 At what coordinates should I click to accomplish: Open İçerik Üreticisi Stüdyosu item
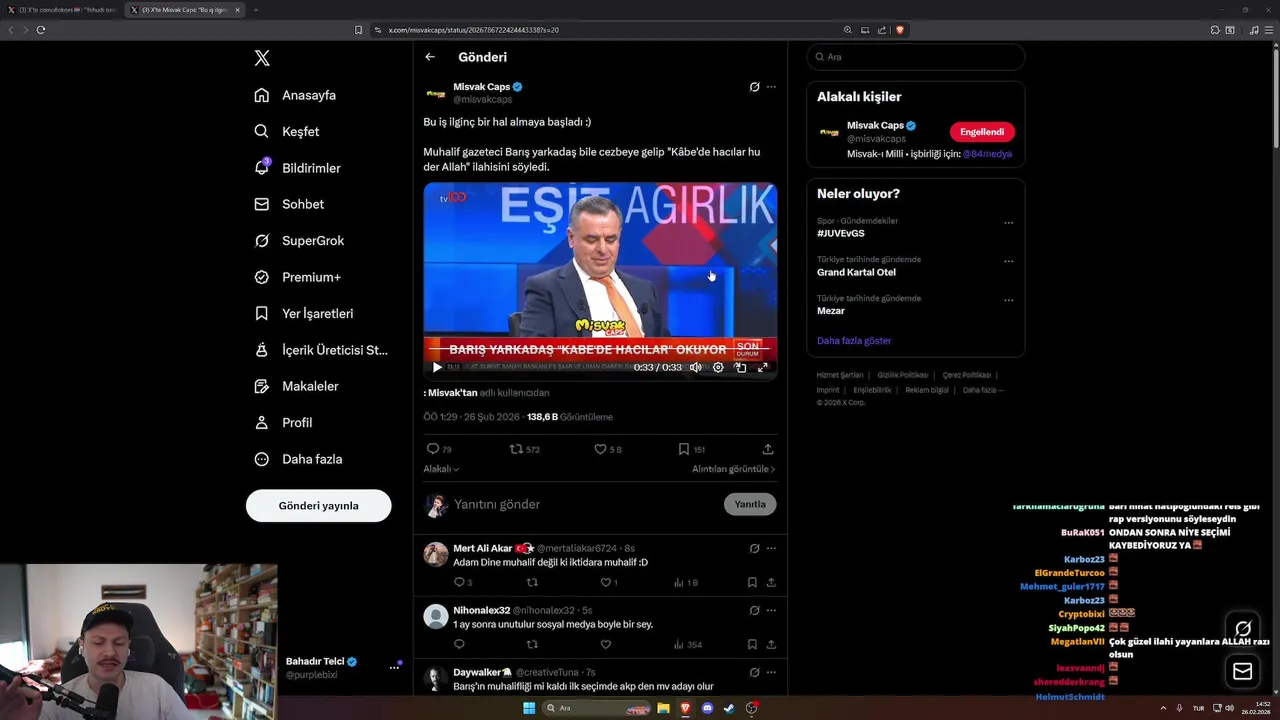click(x=321, y=350)
